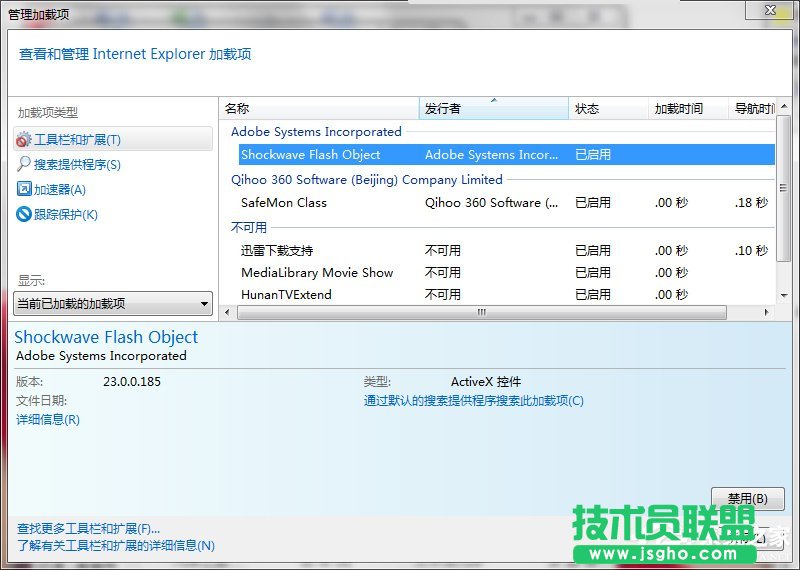
Task: Click 已启用 status of SafeMon Class
Action: [592, 203]
